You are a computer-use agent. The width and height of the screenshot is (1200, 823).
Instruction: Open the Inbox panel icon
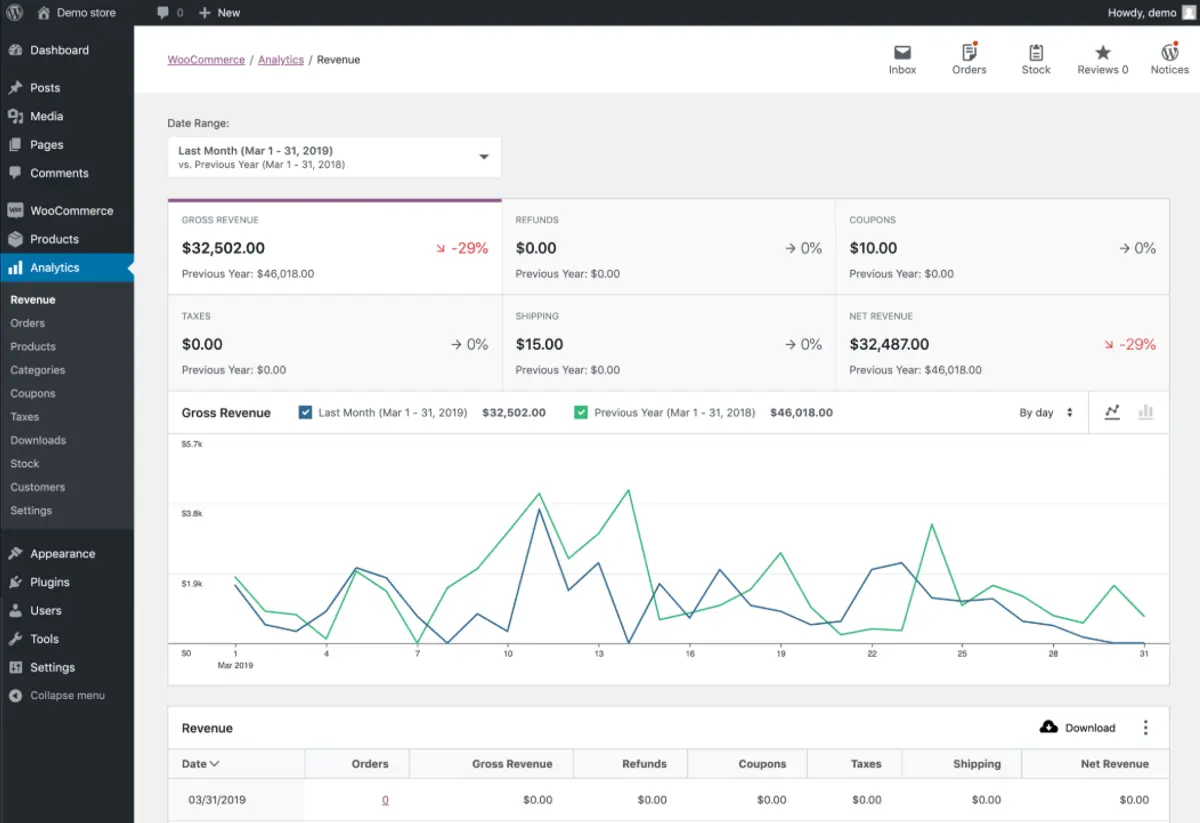tap(902, 58)
